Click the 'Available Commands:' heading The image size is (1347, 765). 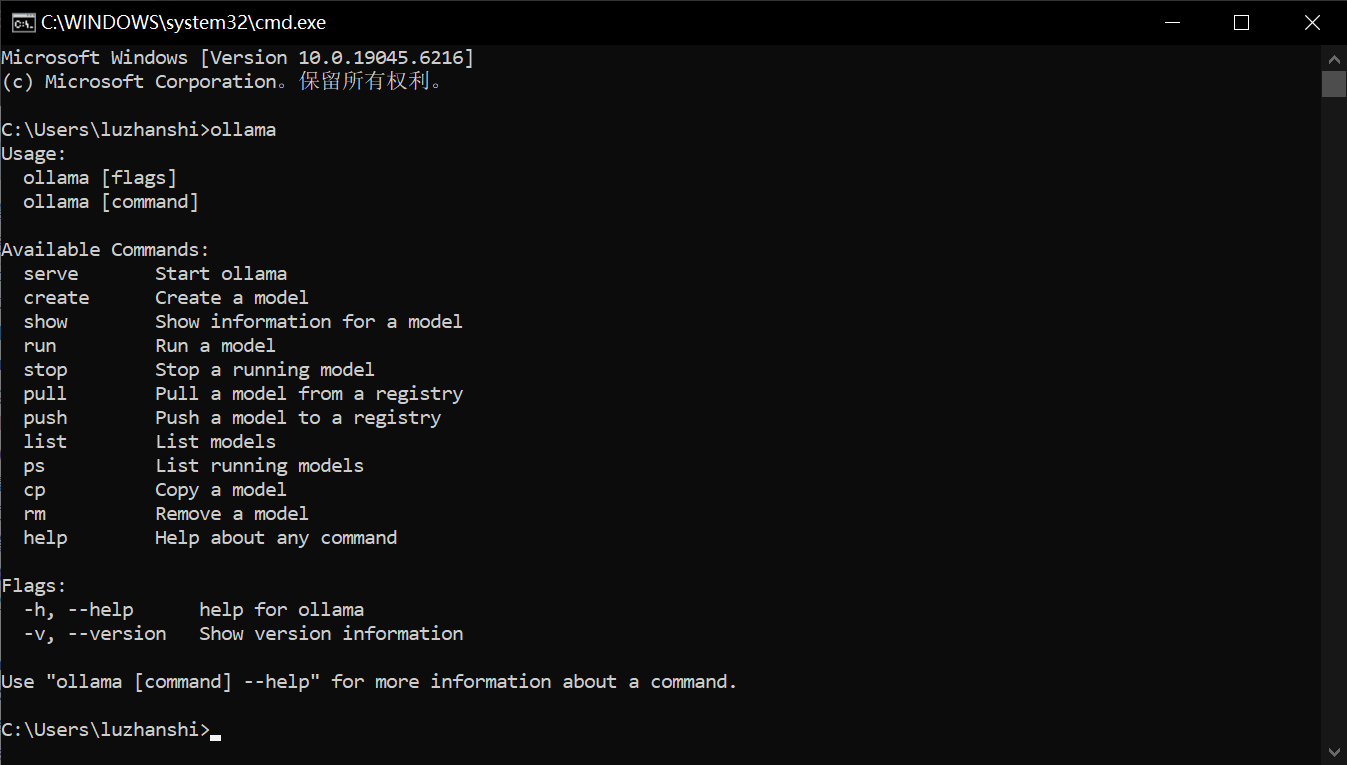[x=105, y=250]
